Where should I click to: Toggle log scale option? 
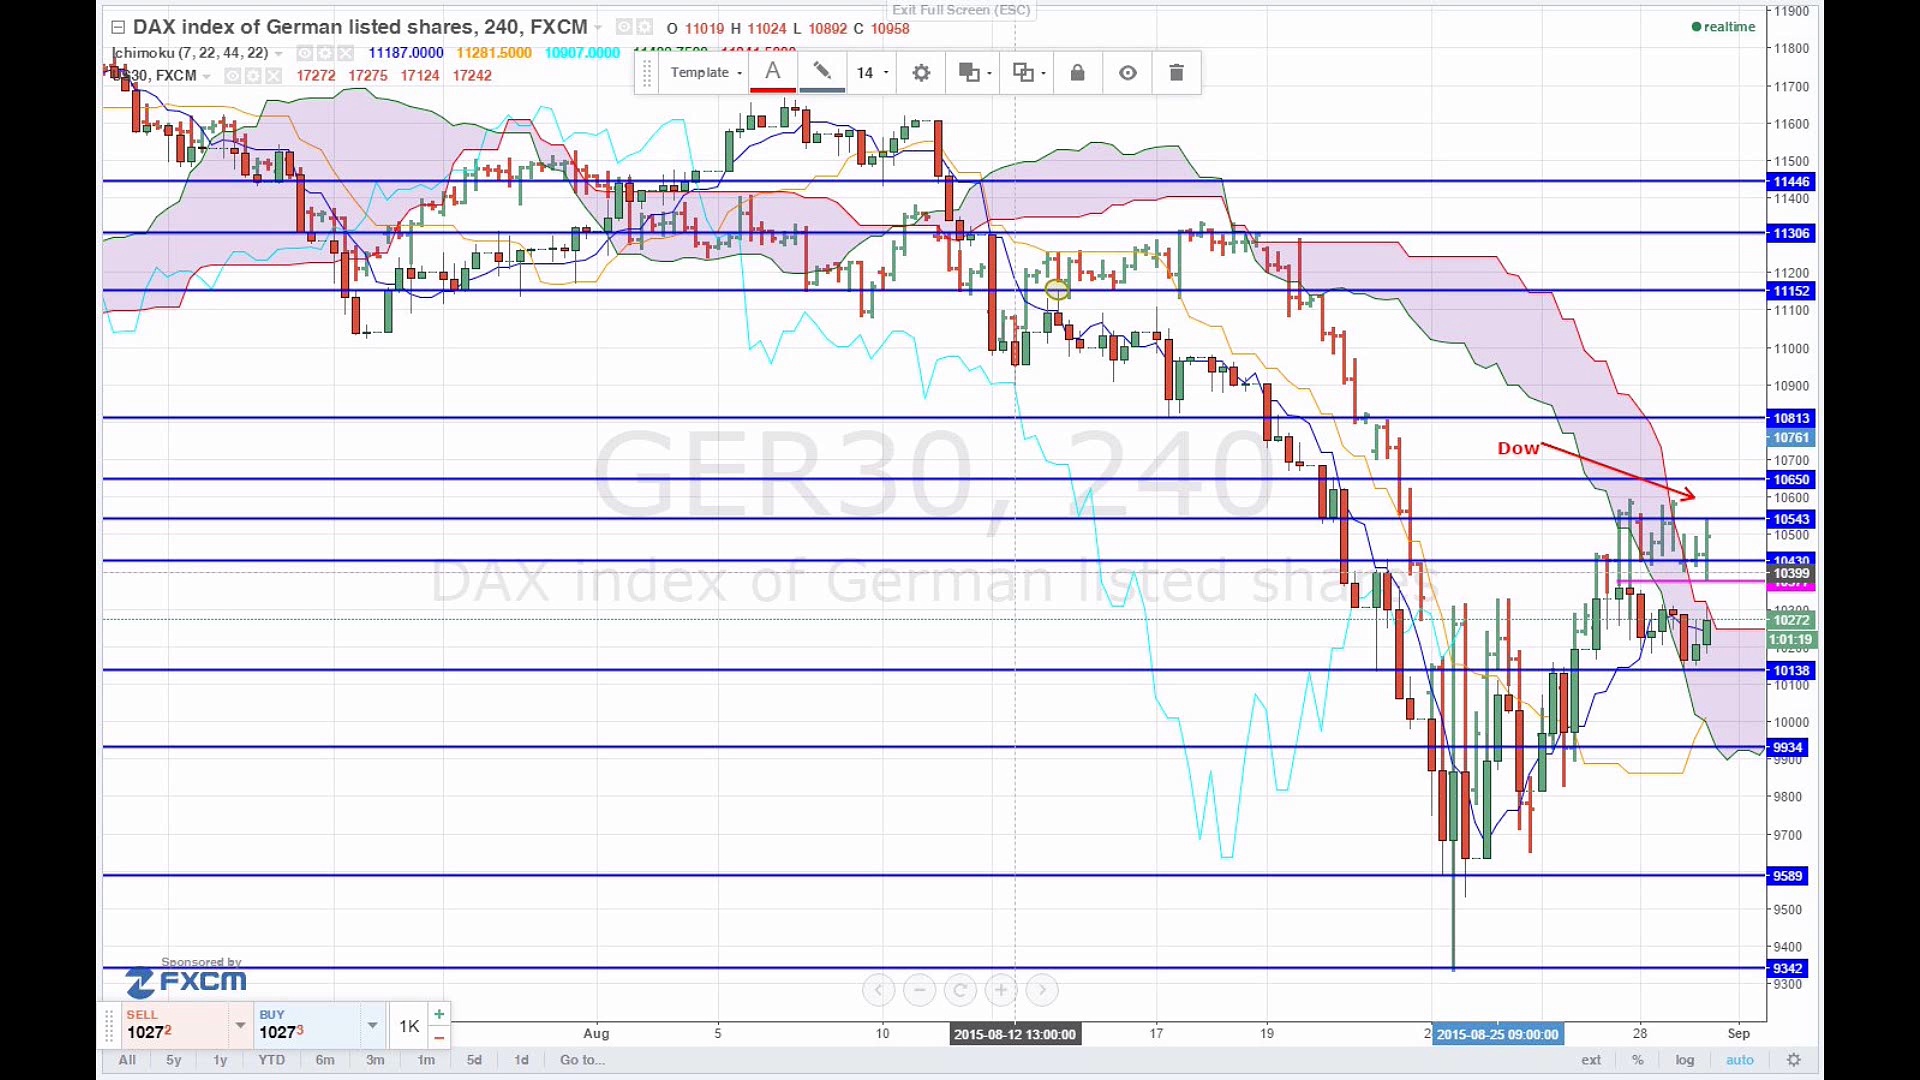click(x=1685, y=1060)
